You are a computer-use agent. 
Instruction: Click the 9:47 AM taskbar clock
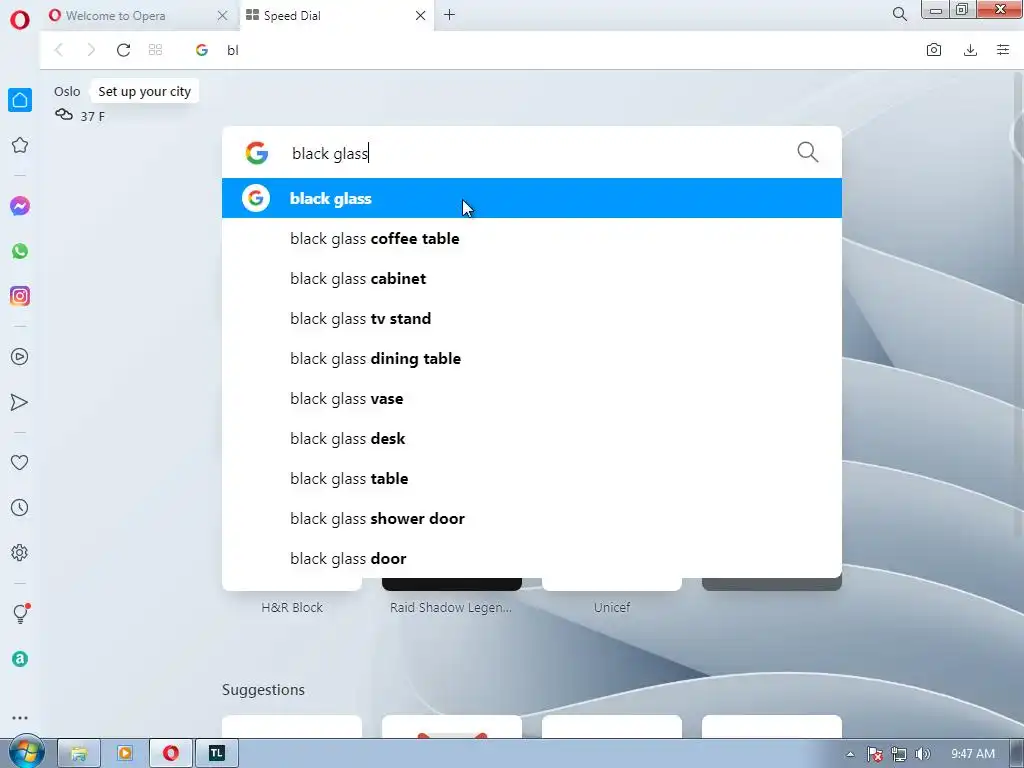(973, 754)
